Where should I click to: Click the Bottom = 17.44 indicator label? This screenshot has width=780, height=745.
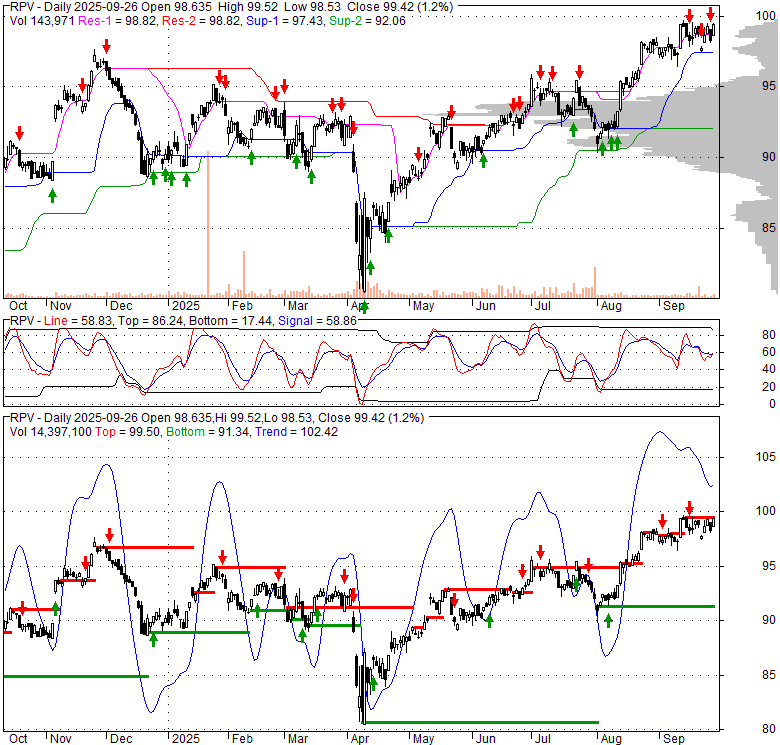(x=230, y=321)
